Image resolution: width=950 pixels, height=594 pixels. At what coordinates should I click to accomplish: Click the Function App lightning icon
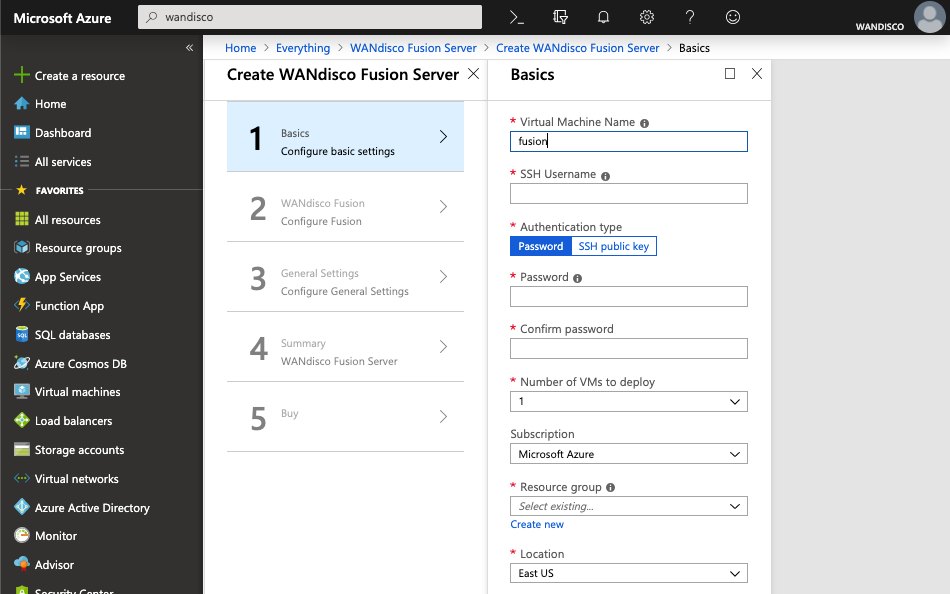pos(21,305)
